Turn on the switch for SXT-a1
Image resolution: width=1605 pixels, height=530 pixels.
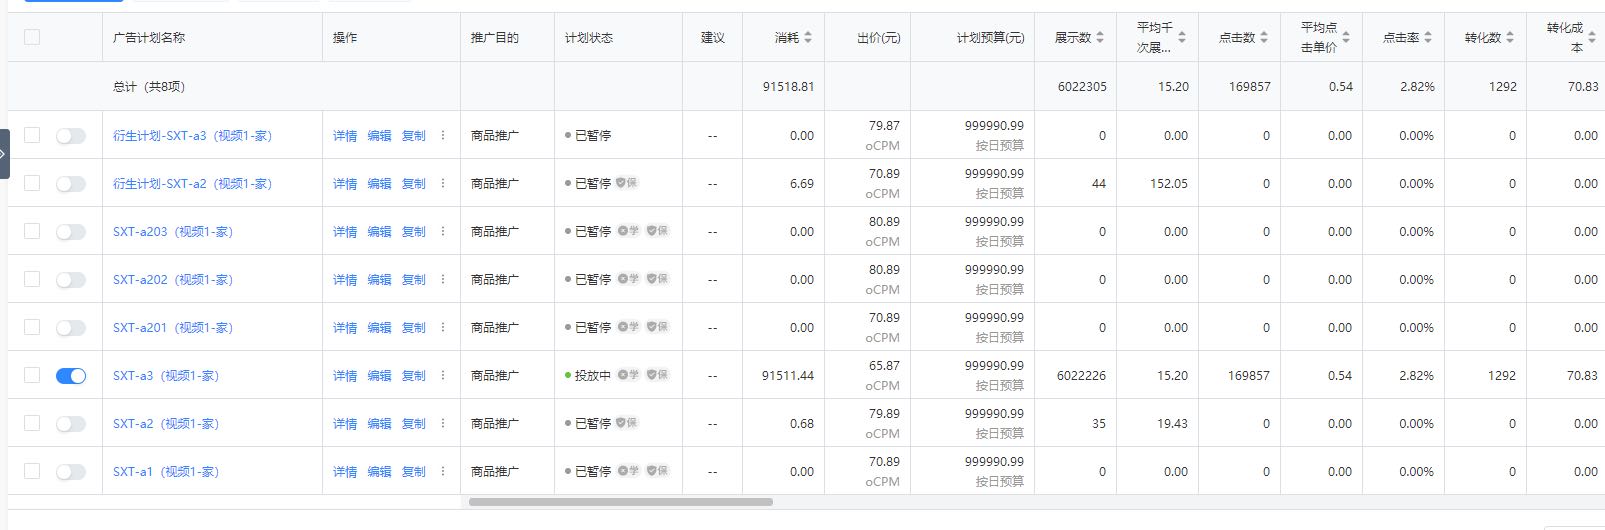point(71,472)
